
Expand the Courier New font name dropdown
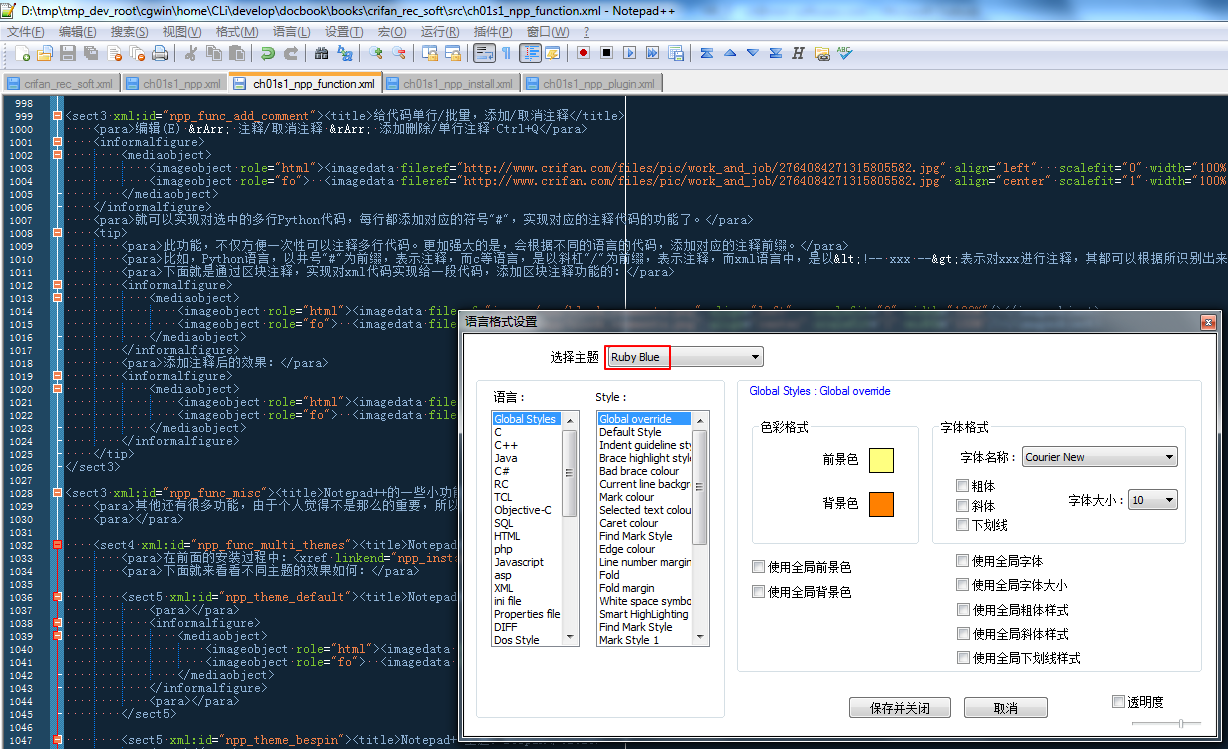point(1100,457)
